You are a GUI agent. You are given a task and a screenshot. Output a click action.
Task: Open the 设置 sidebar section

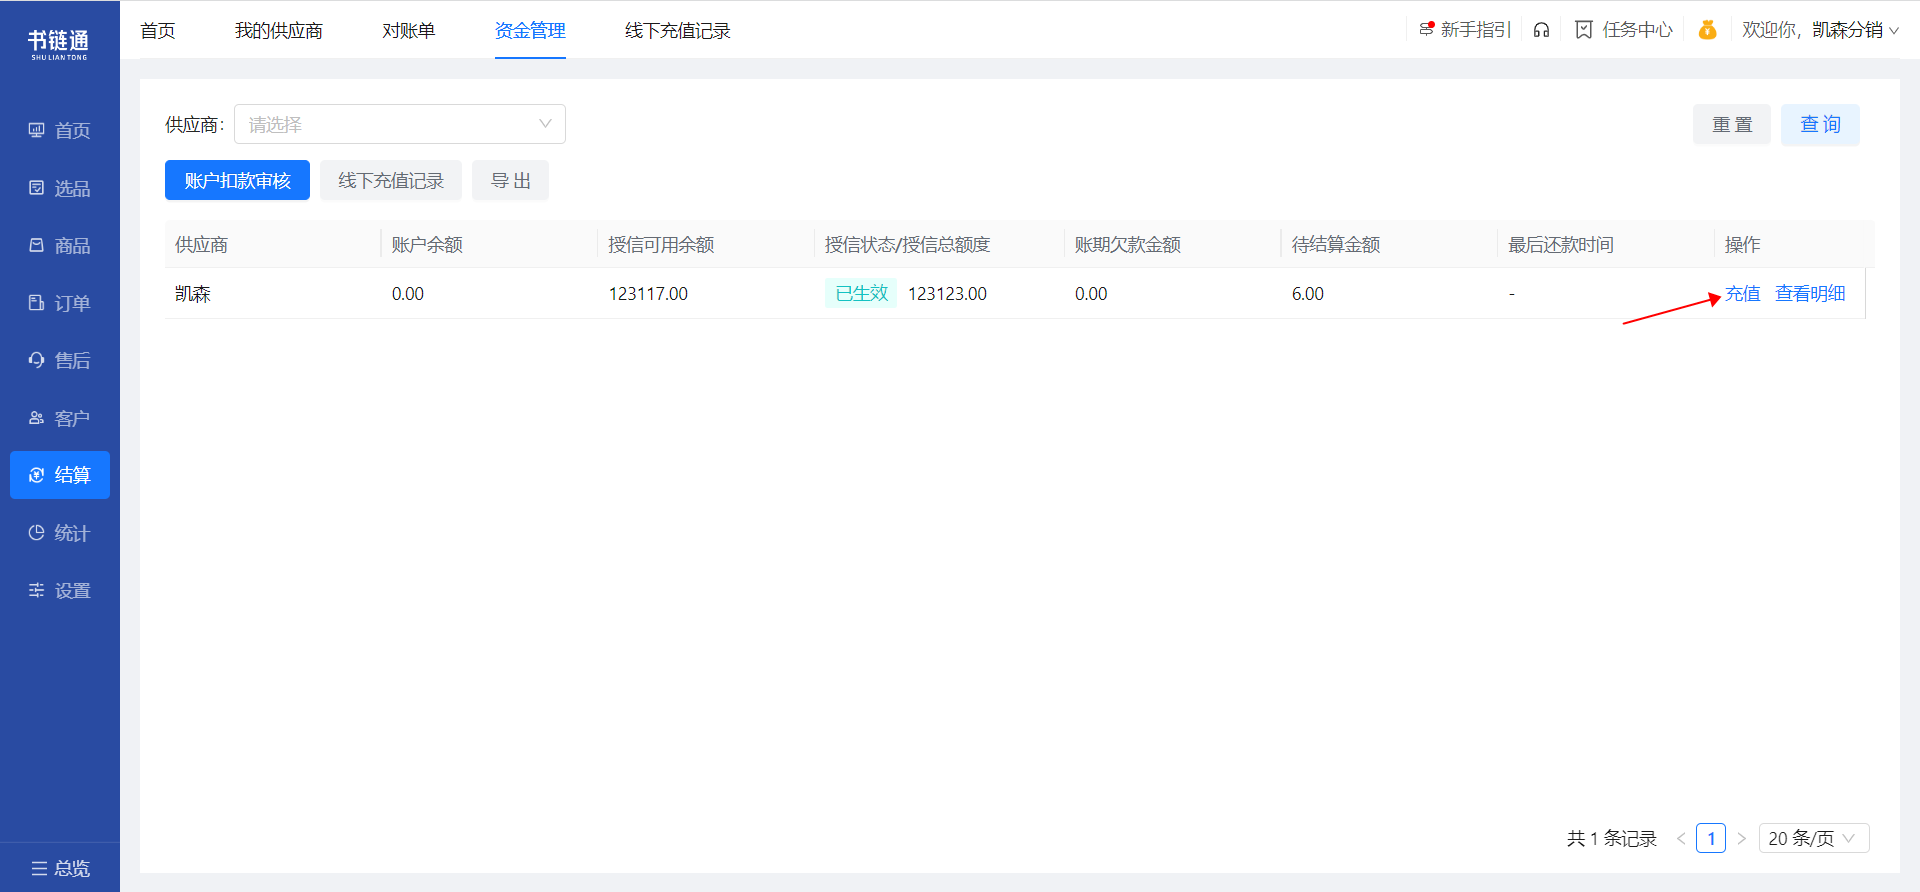pos(60,591)
